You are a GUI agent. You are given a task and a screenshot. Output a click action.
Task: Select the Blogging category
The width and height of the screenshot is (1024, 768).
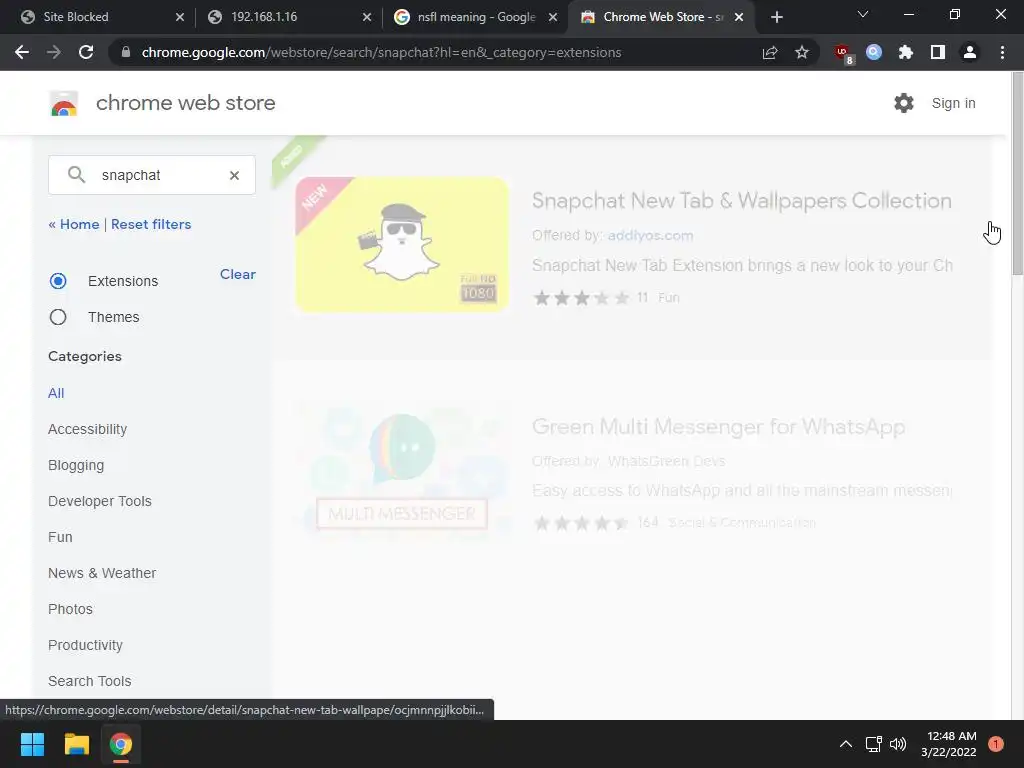[76, 465]
